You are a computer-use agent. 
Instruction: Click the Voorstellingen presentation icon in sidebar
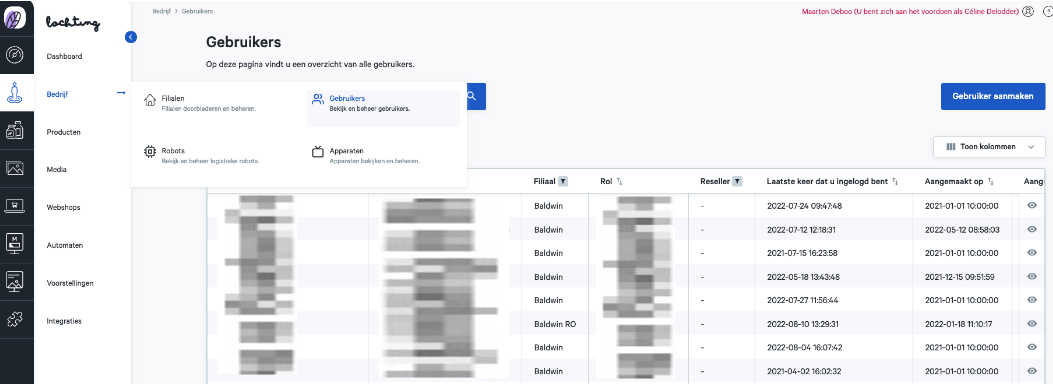pyautogui.click(x=15, y=282)
